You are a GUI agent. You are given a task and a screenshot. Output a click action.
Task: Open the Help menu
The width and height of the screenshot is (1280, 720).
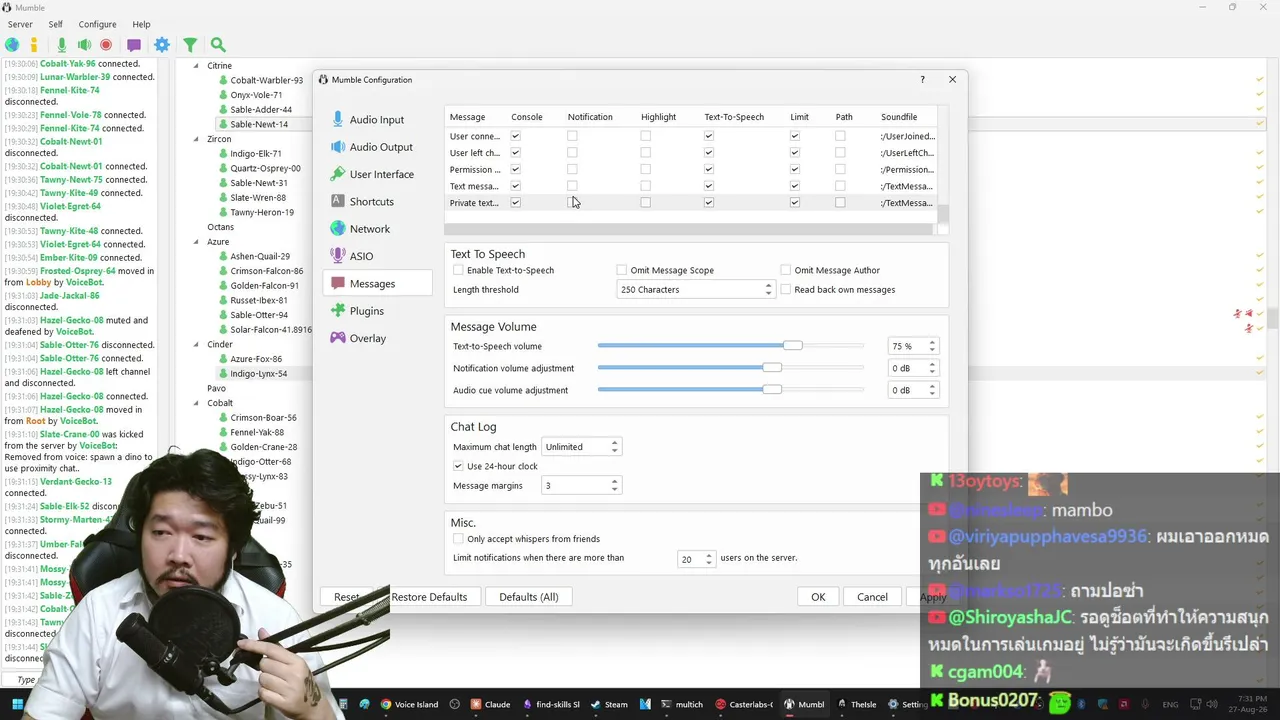click(142, 24)
